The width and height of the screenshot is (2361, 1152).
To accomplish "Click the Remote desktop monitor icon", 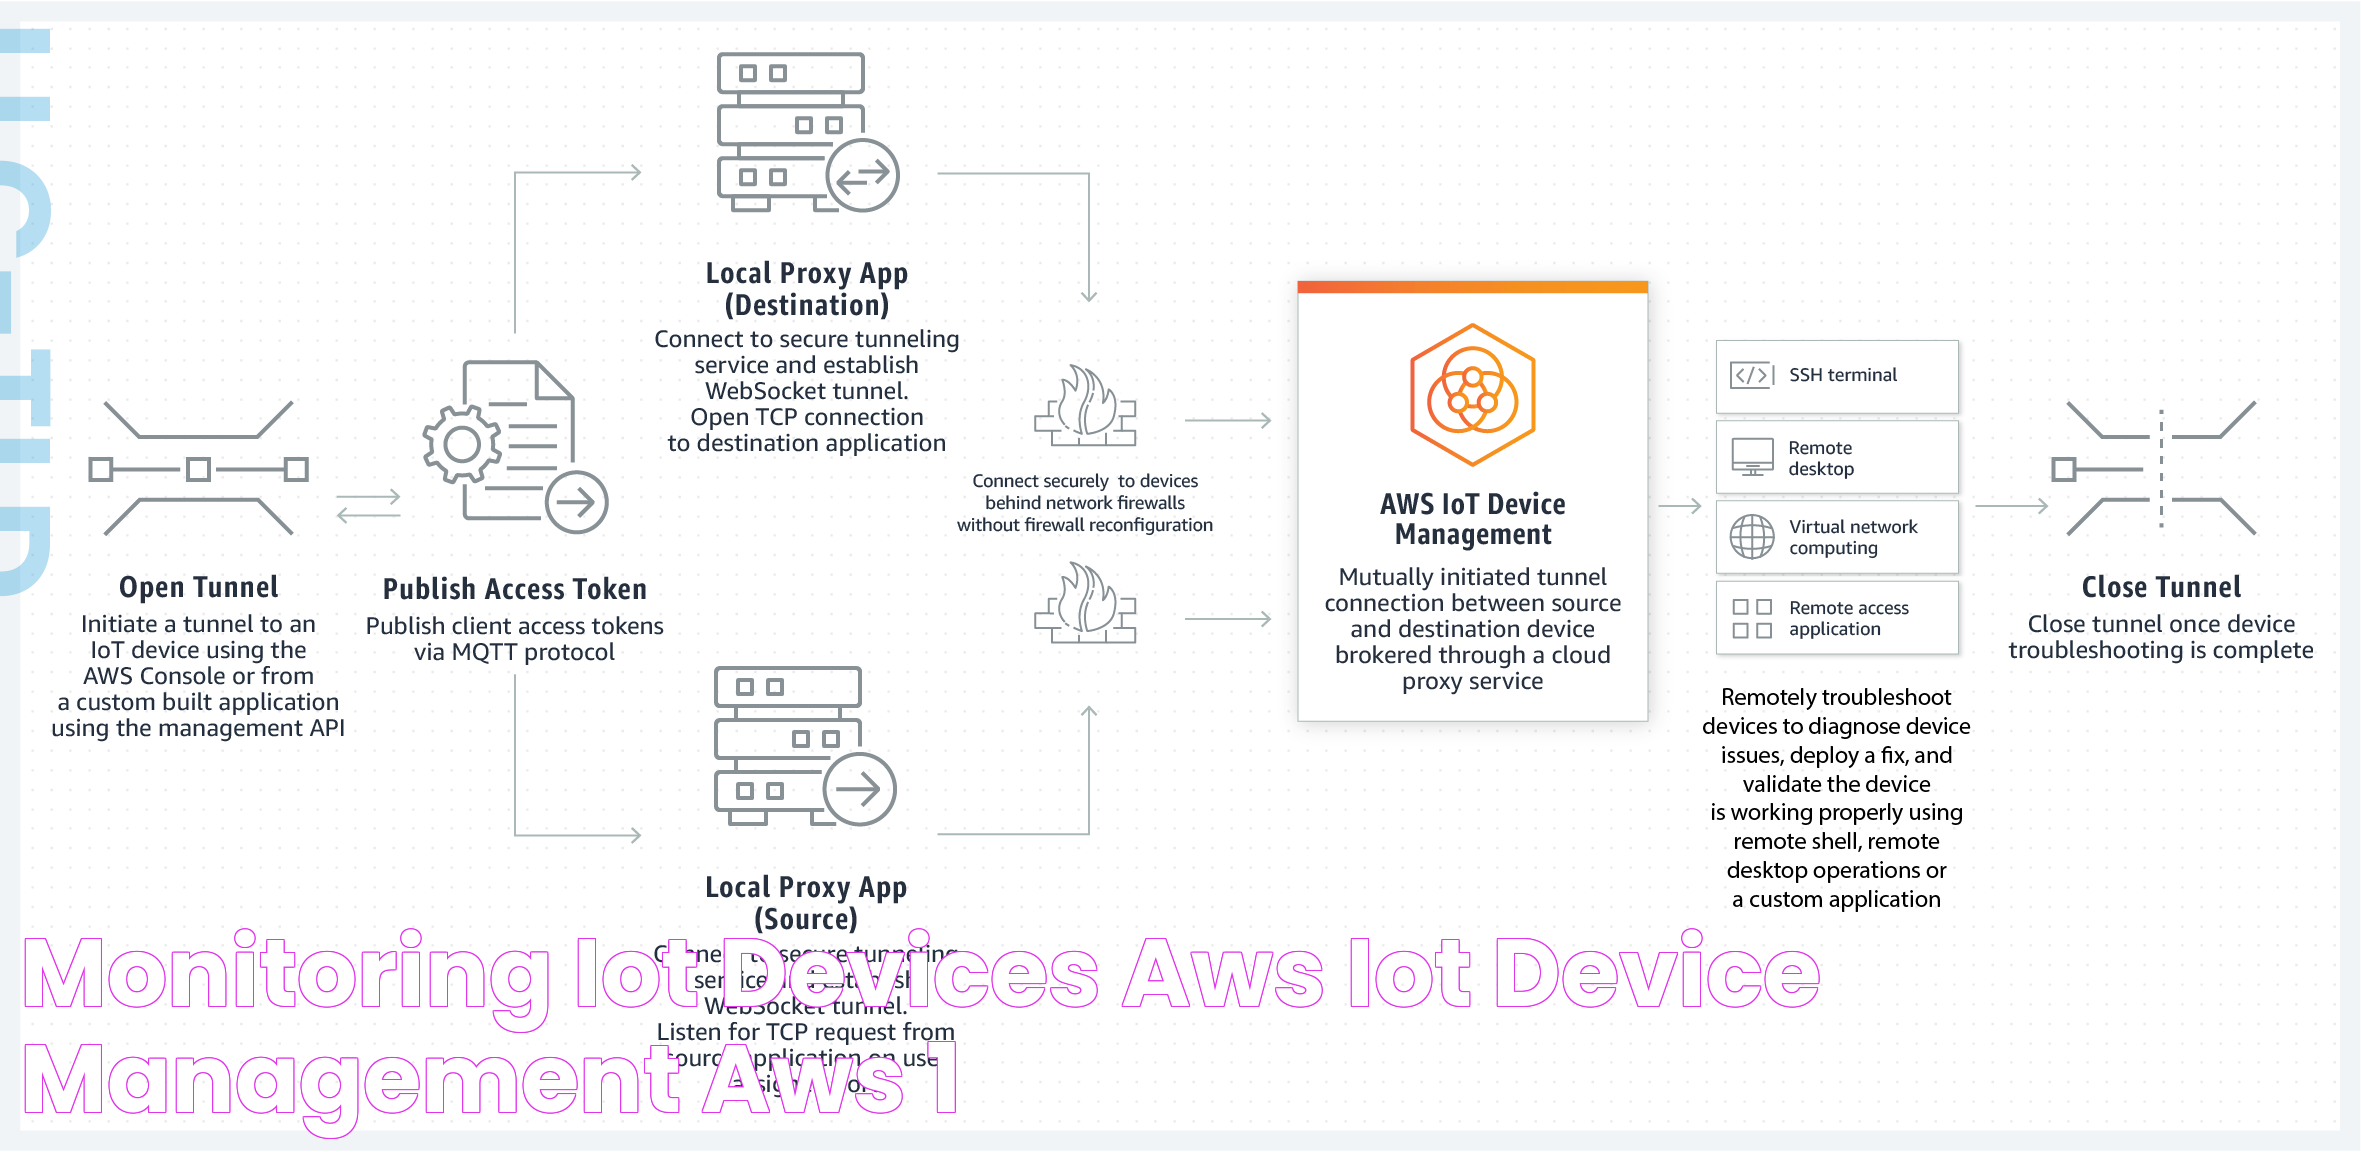I will point(1752,457).
